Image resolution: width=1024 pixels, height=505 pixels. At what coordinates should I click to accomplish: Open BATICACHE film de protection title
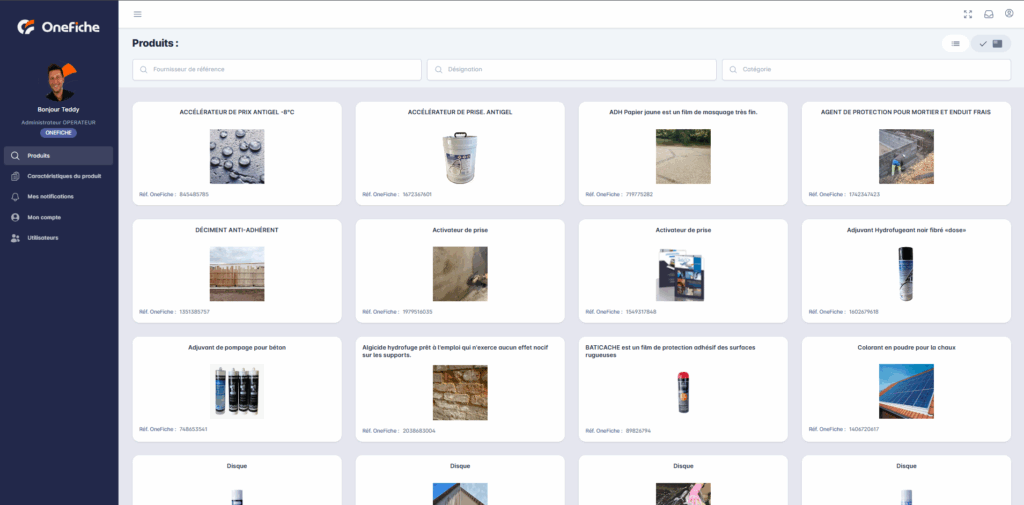(671, 351)
